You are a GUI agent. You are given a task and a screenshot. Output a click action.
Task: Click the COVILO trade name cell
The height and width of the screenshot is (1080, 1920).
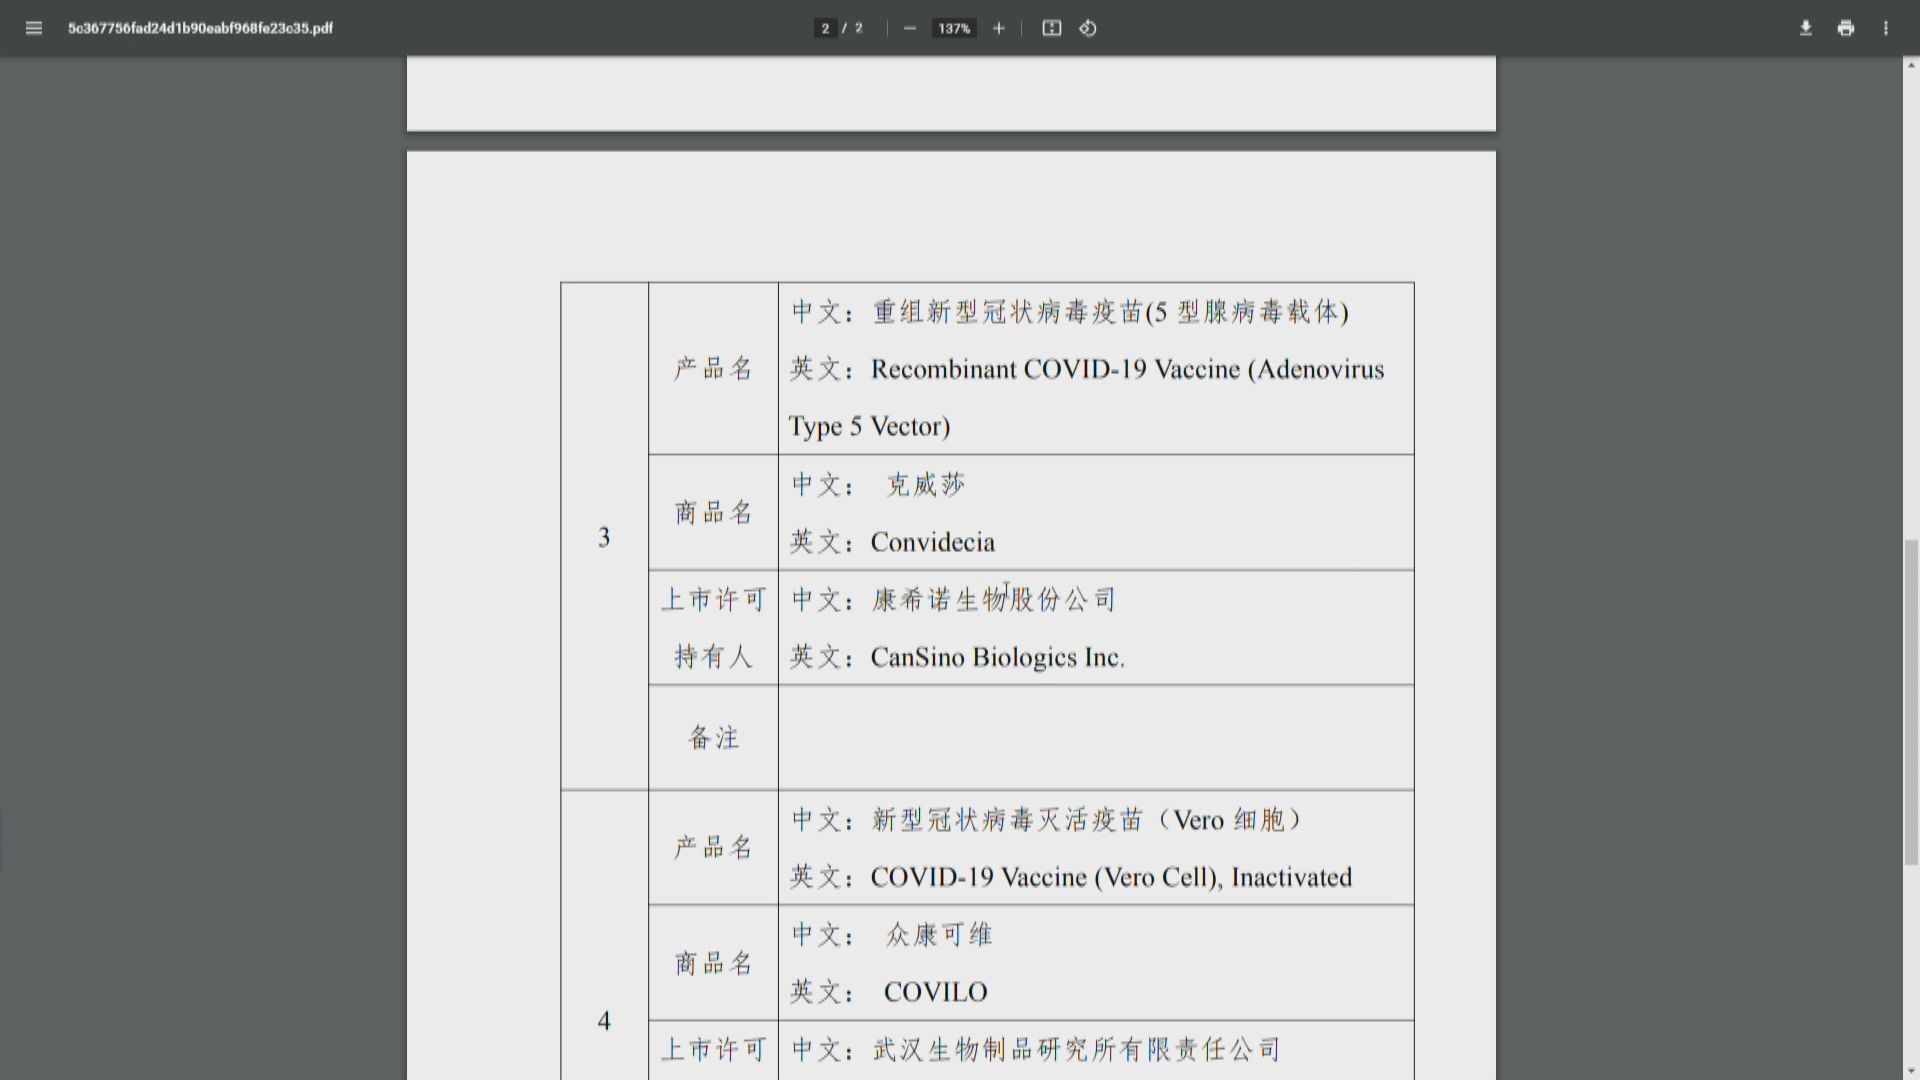click(933, 991)
